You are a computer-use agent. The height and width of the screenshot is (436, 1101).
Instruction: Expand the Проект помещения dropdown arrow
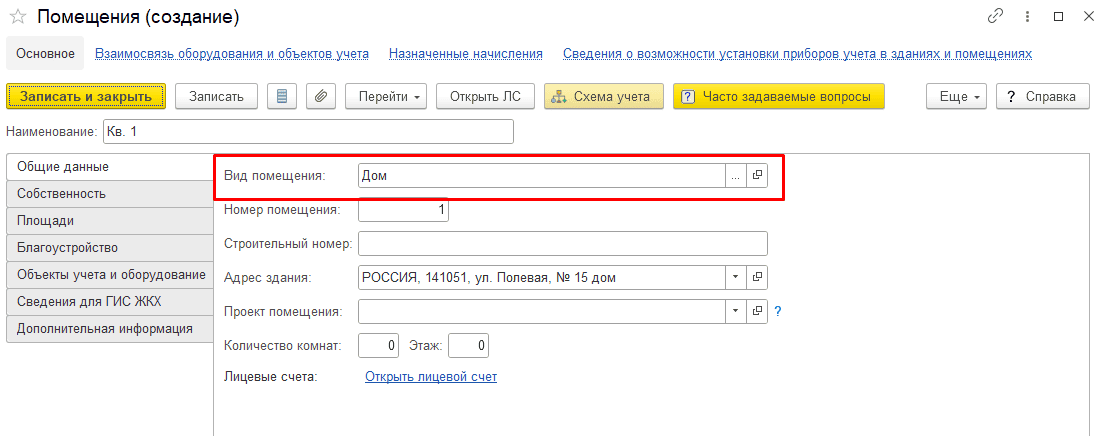pos(736,311)
